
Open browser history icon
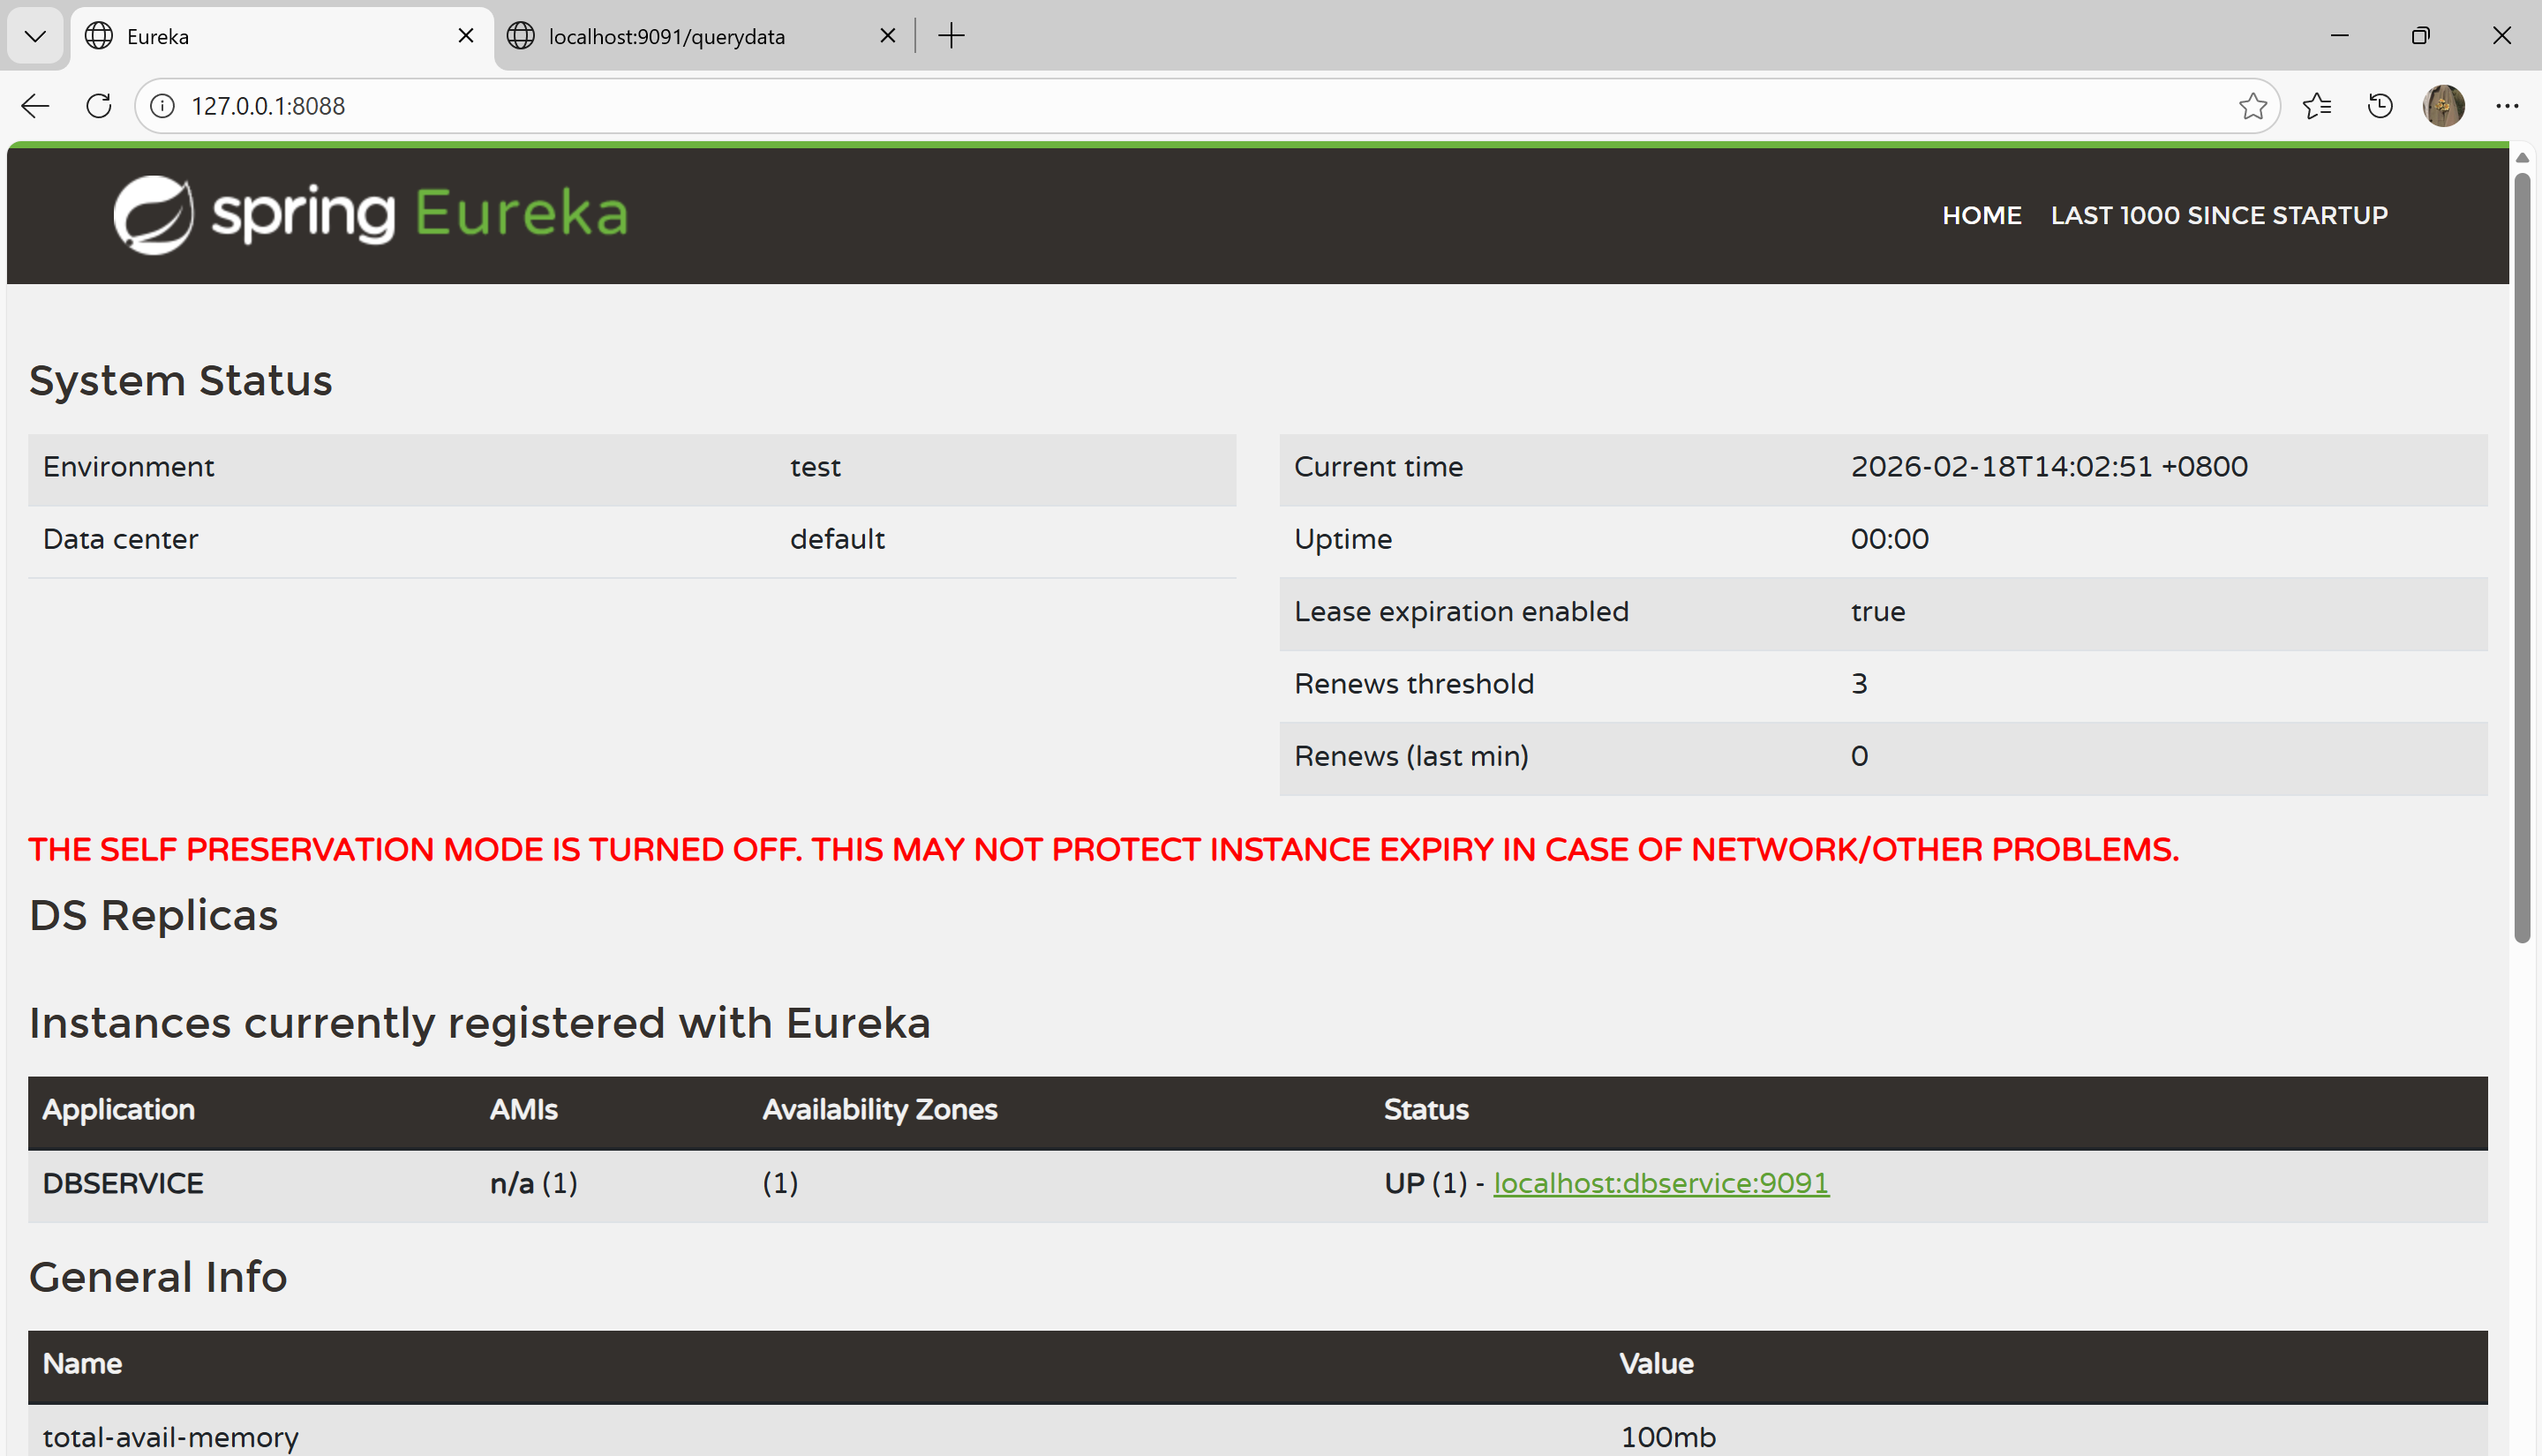(x=2380, y=106)
